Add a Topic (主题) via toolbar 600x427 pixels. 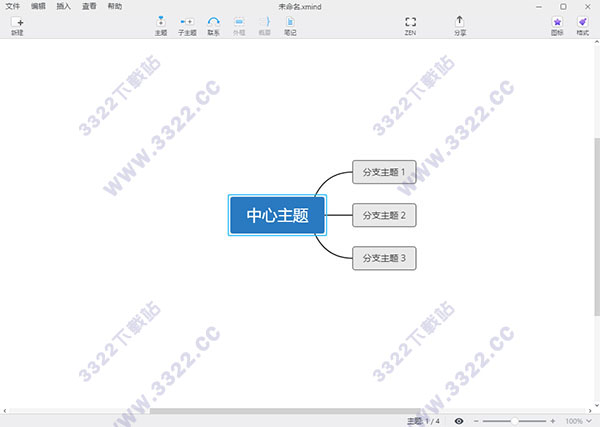click(161, 26)
